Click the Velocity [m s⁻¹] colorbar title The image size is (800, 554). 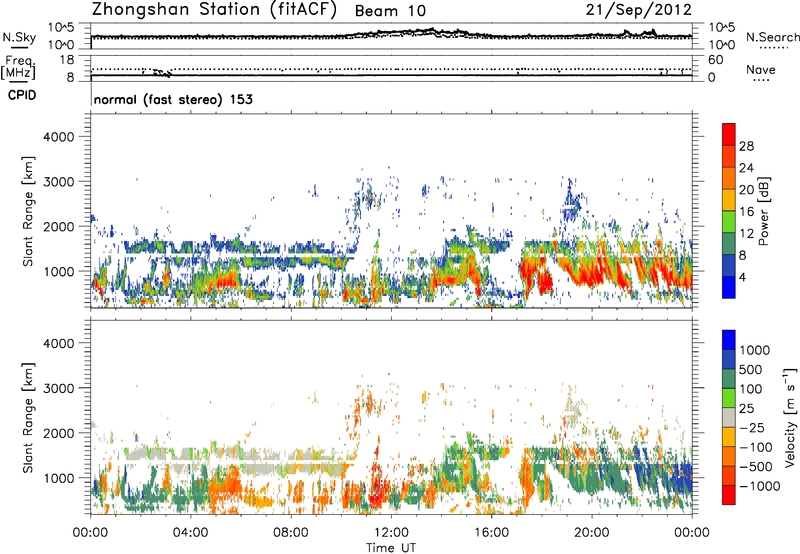[x=790, y=417]
